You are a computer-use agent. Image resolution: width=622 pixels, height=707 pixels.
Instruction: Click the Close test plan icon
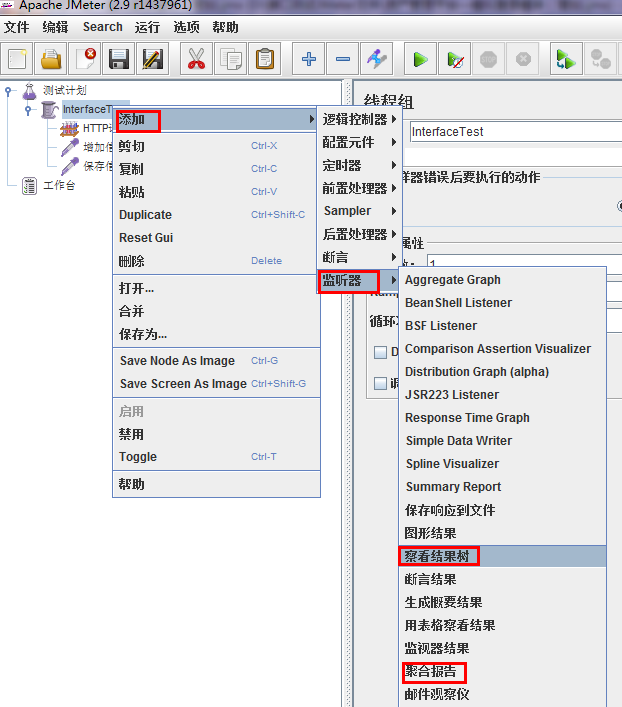[x=85, y=59]
